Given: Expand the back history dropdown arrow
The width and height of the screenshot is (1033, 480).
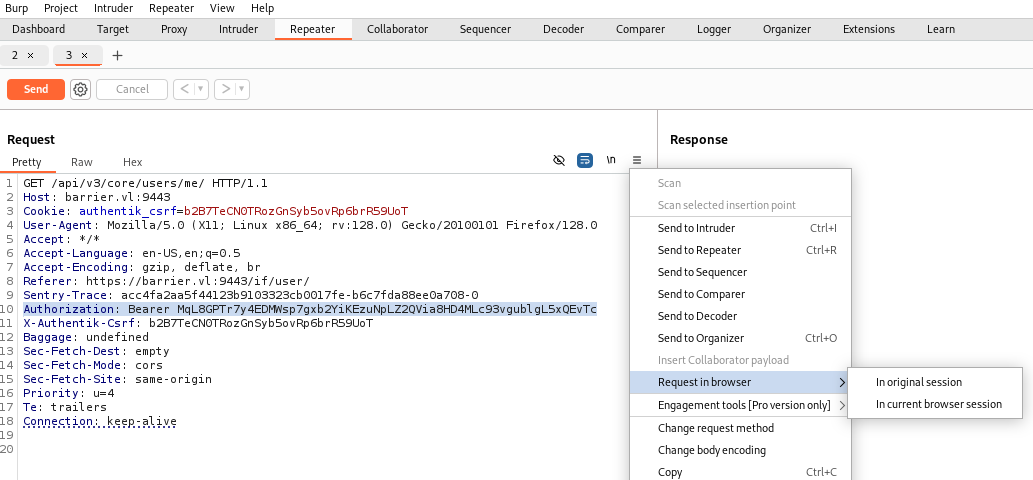Looking at the screenshot, I should click(201, 90).
